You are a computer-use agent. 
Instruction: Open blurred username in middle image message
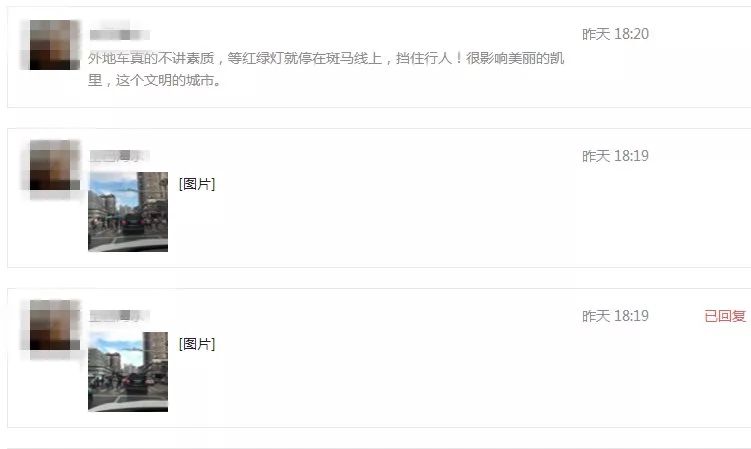[120, 156]
